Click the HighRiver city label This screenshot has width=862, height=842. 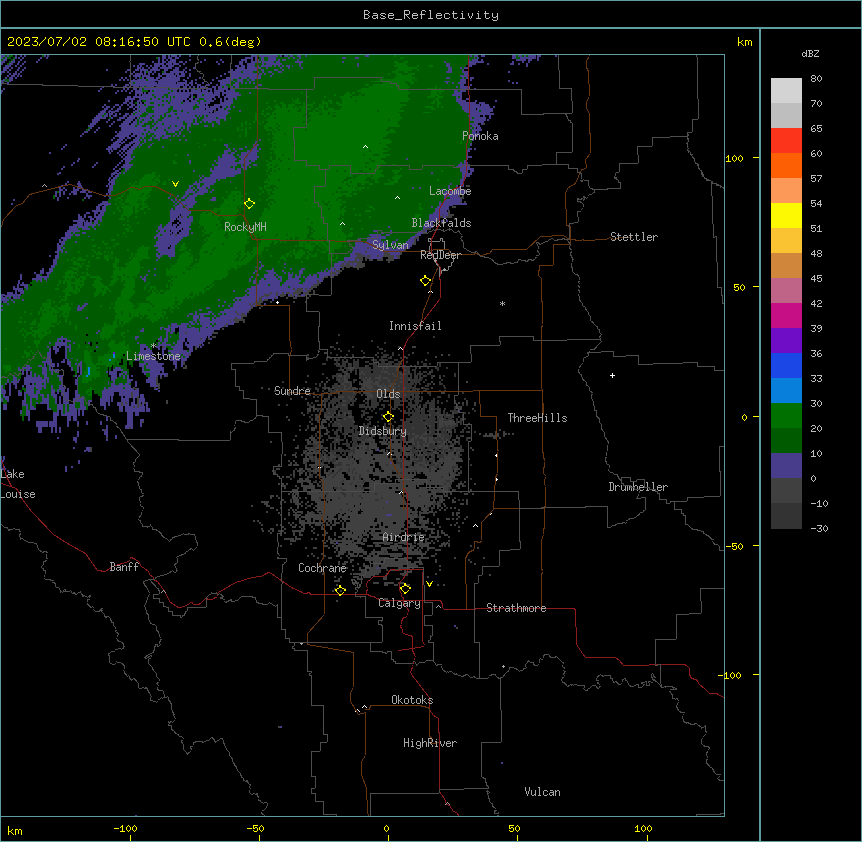click(430, 743)
